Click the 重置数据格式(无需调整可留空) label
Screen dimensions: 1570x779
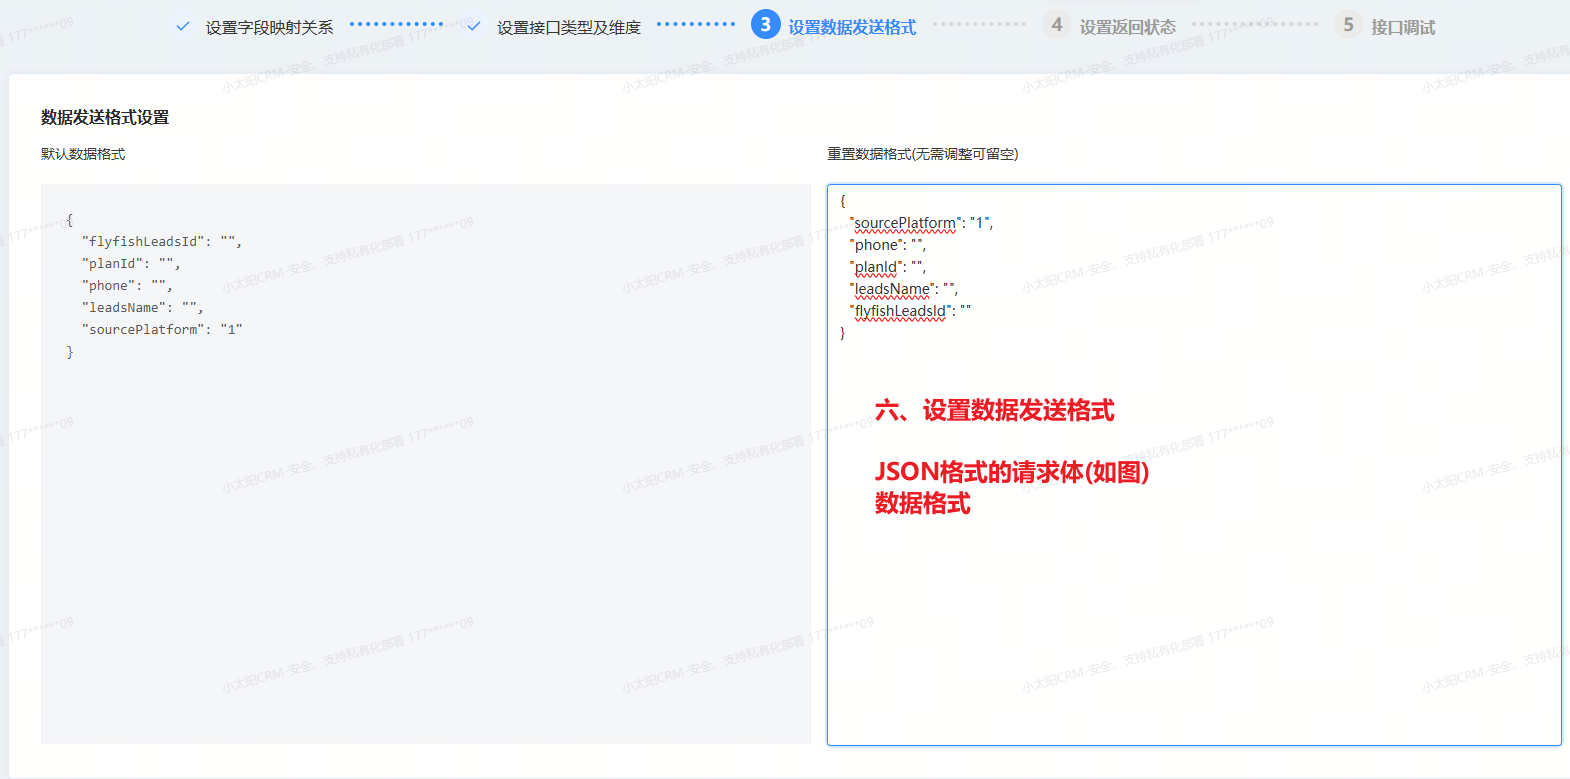923,154
